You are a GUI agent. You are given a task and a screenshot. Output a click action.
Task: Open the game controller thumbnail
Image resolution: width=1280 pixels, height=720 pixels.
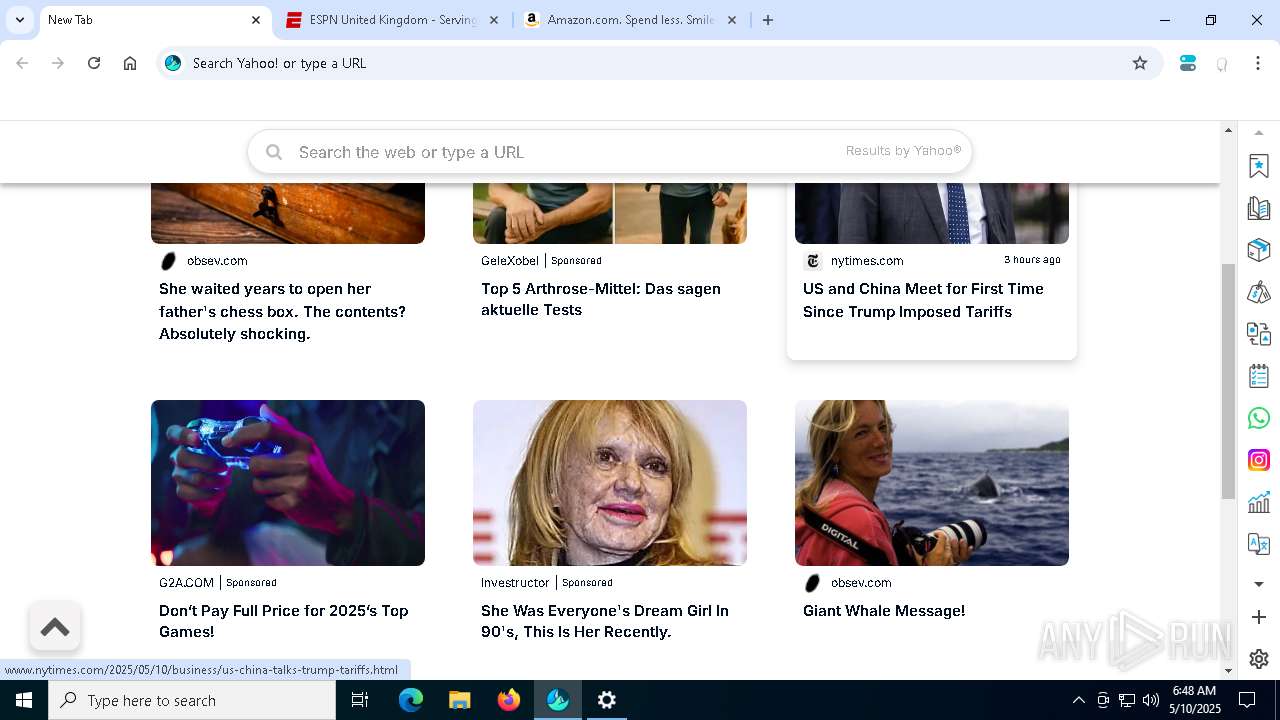[288, 483]
